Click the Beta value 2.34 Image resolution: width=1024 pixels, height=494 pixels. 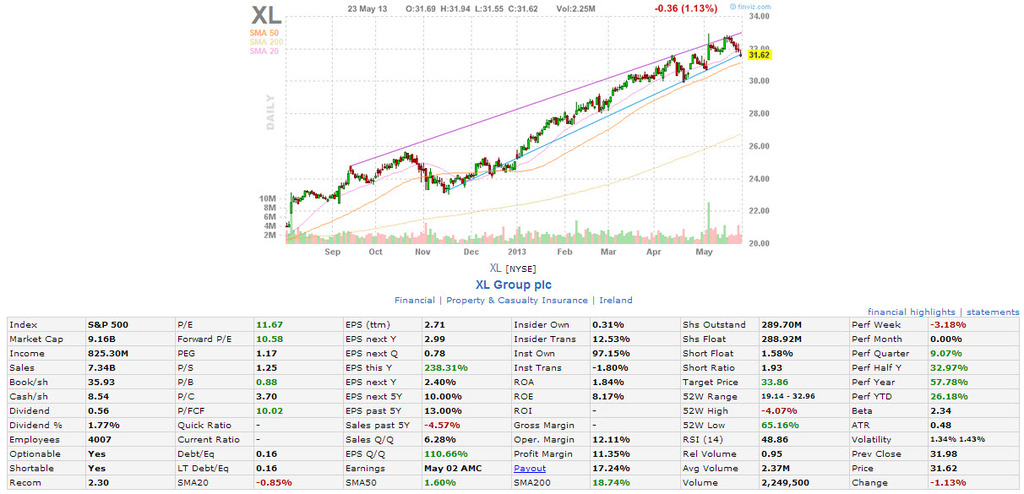click(940, 411)
